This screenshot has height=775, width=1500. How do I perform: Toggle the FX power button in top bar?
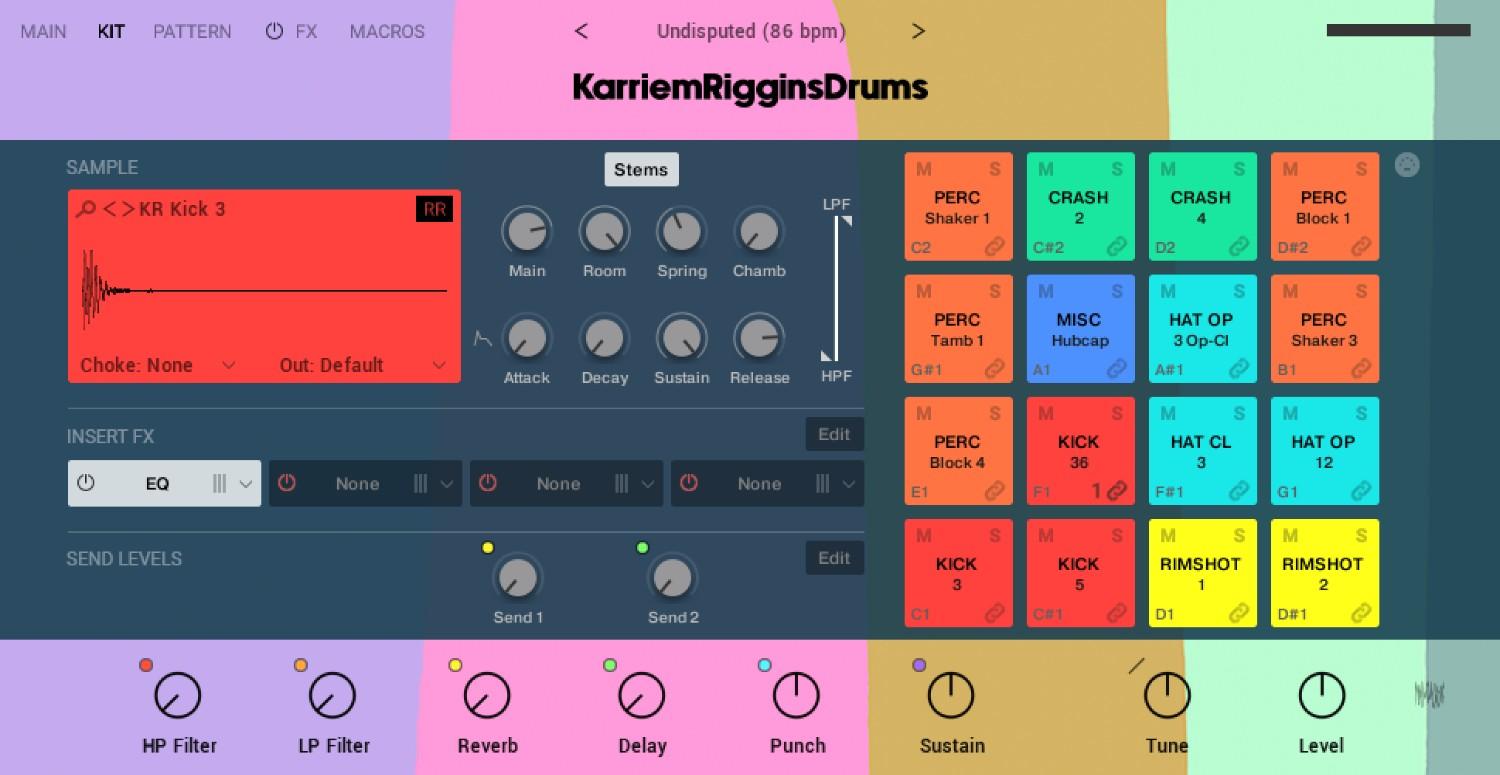click(x=274, y=31)
